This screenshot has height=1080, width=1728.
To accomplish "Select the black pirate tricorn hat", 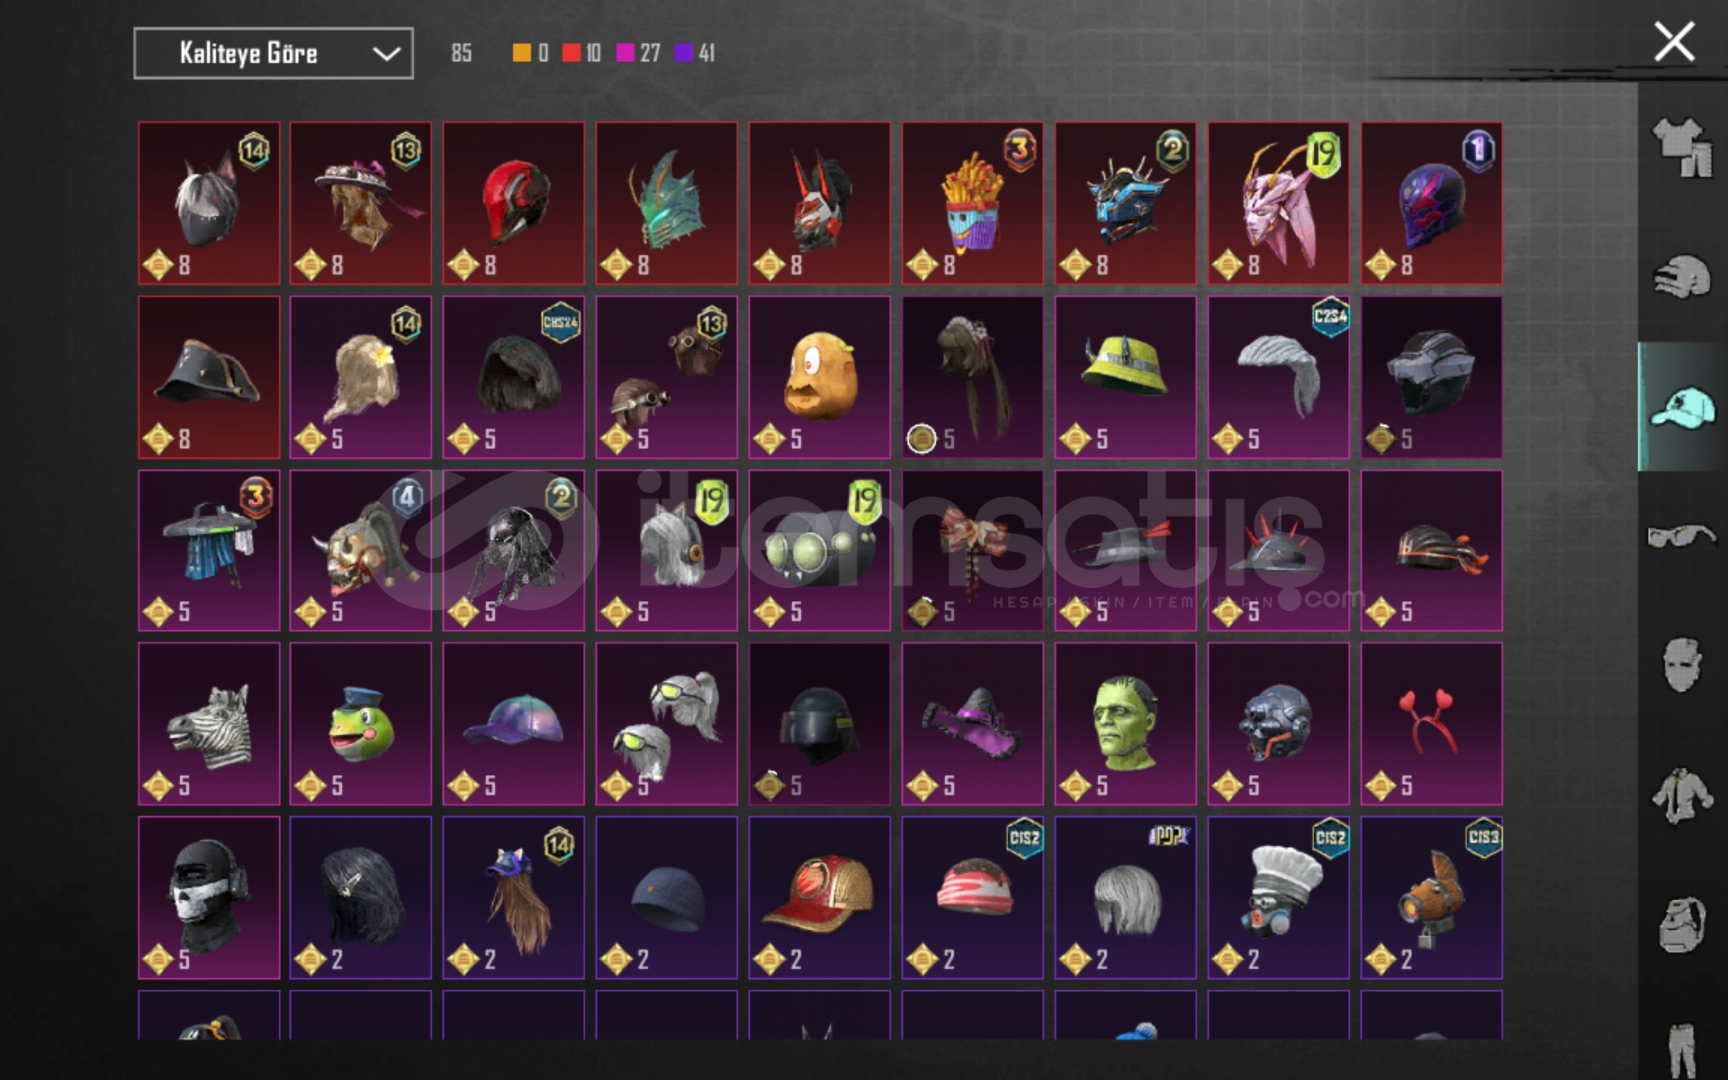I will coord(209,377).
